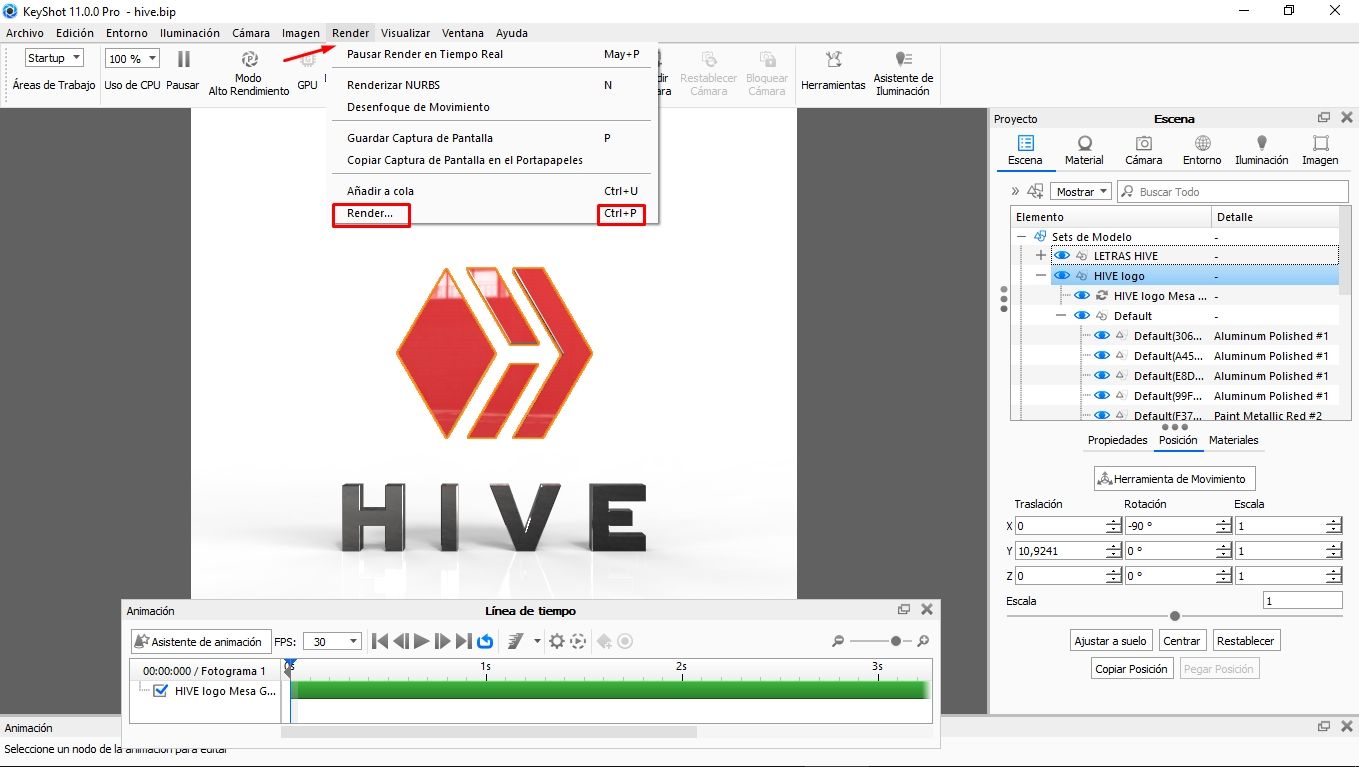Switch to the Cámara project tab
Viewport: 1359px width, 767px height.
tap(1143, 151)
